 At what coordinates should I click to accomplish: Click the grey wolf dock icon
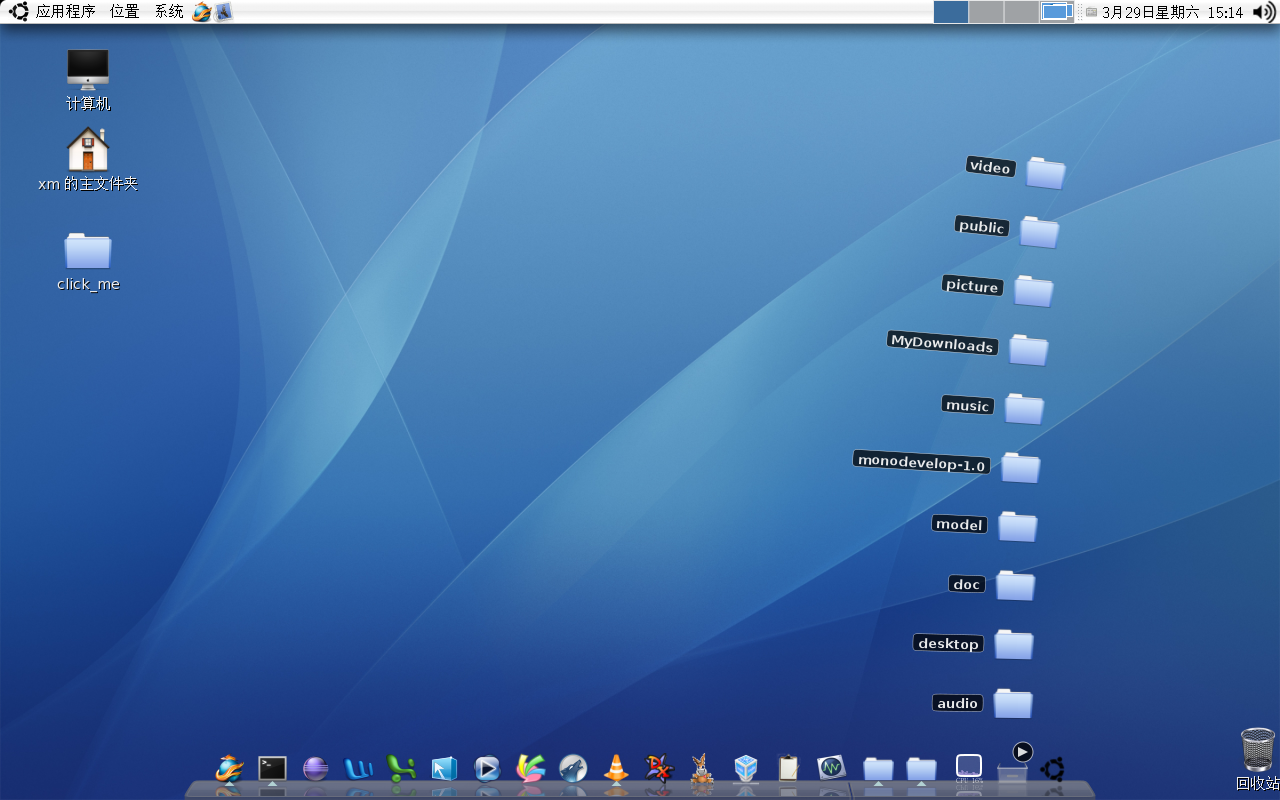tap(573, 768)
